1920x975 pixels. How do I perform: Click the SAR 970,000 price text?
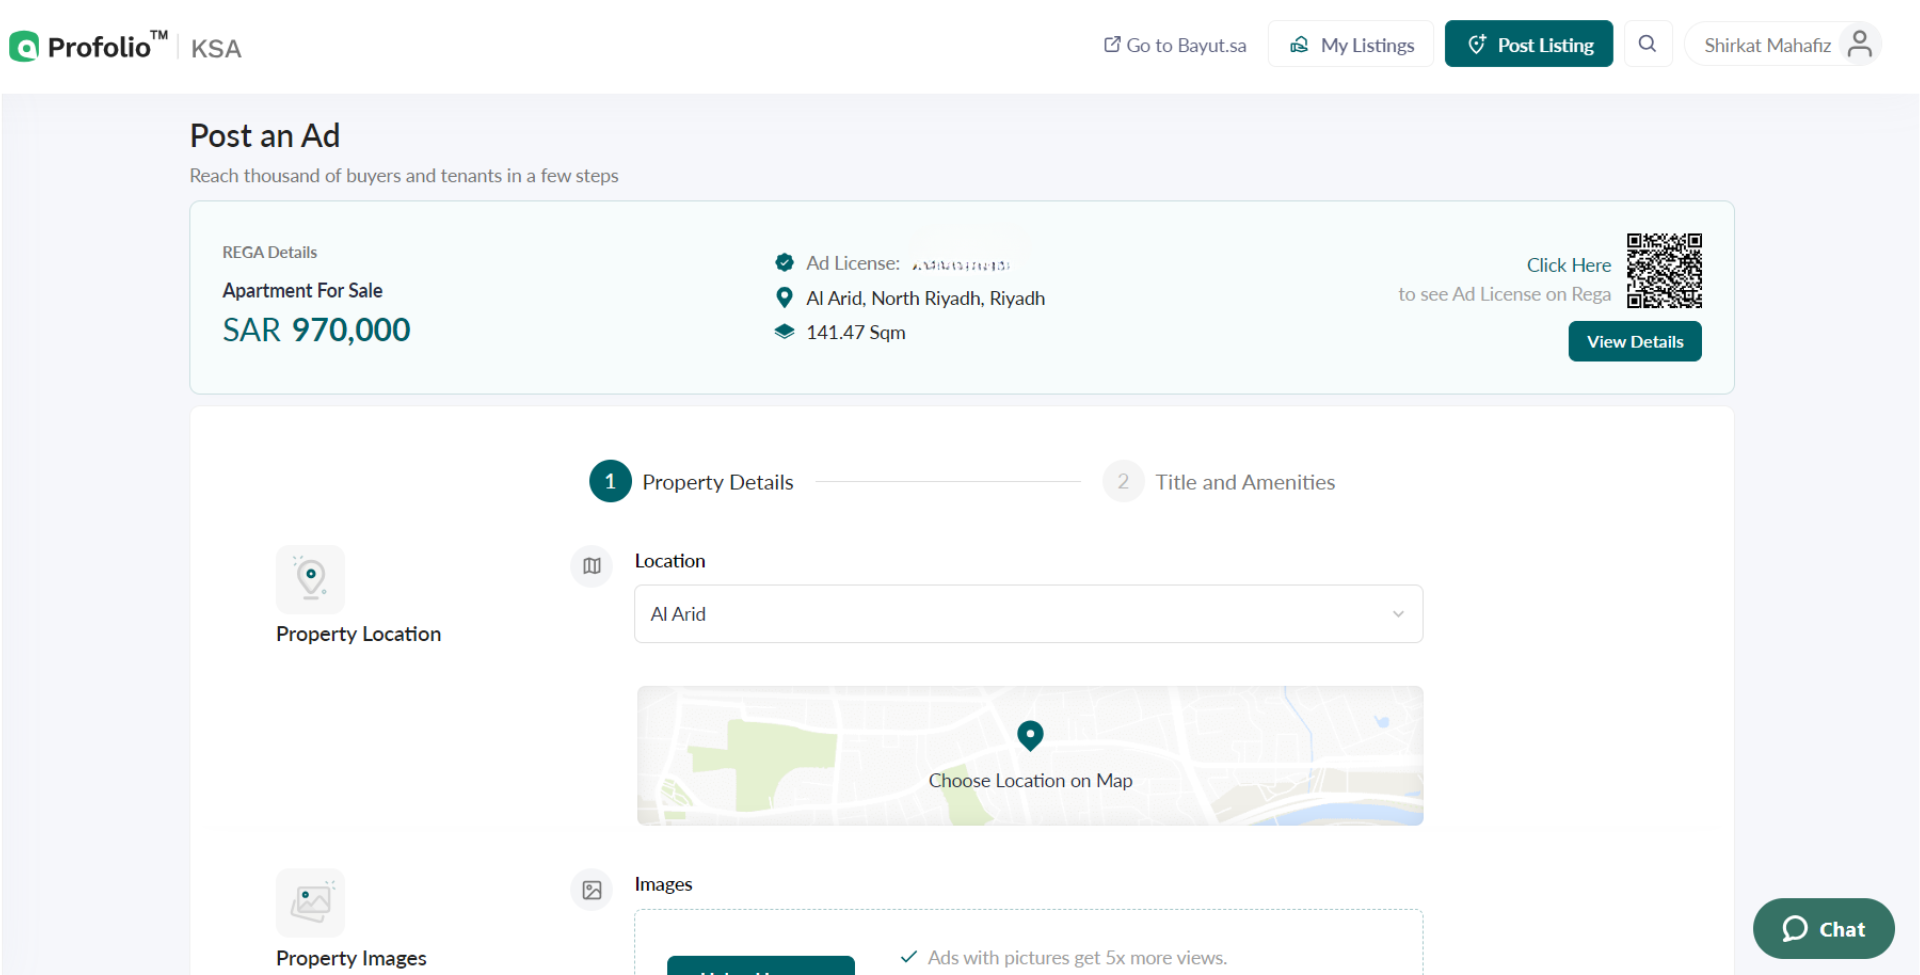tap(316, 330)
